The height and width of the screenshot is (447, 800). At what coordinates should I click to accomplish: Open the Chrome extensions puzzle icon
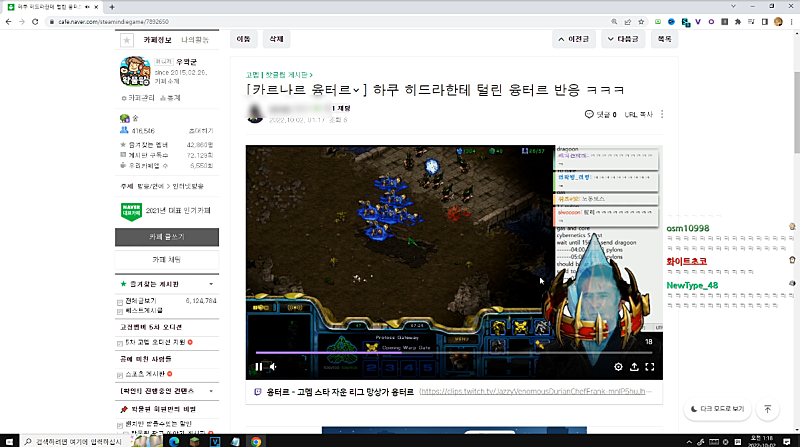738,22
